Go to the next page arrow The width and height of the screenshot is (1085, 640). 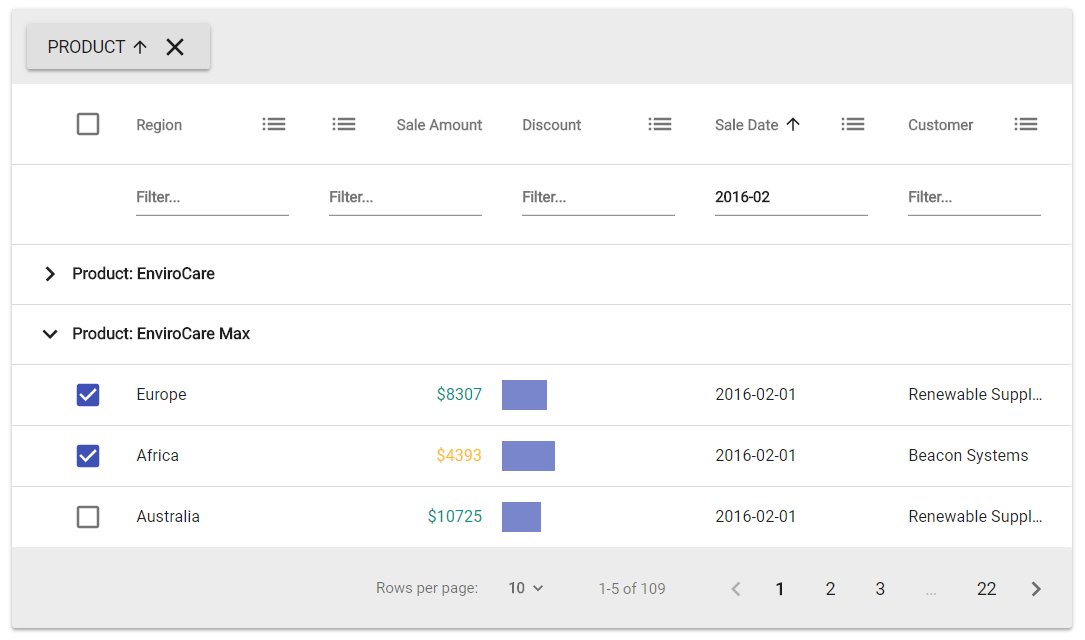click(x=1036, y=589)
